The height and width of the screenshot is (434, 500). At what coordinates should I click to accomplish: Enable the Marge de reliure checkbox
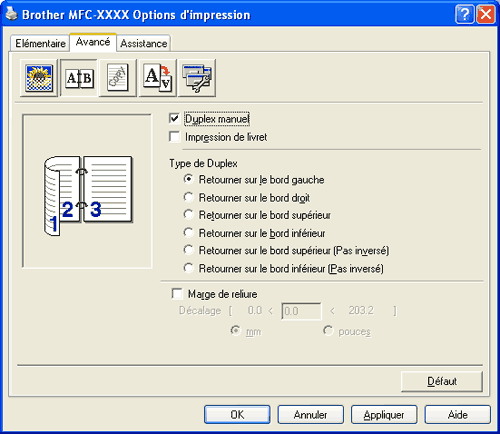pos(177,294)
